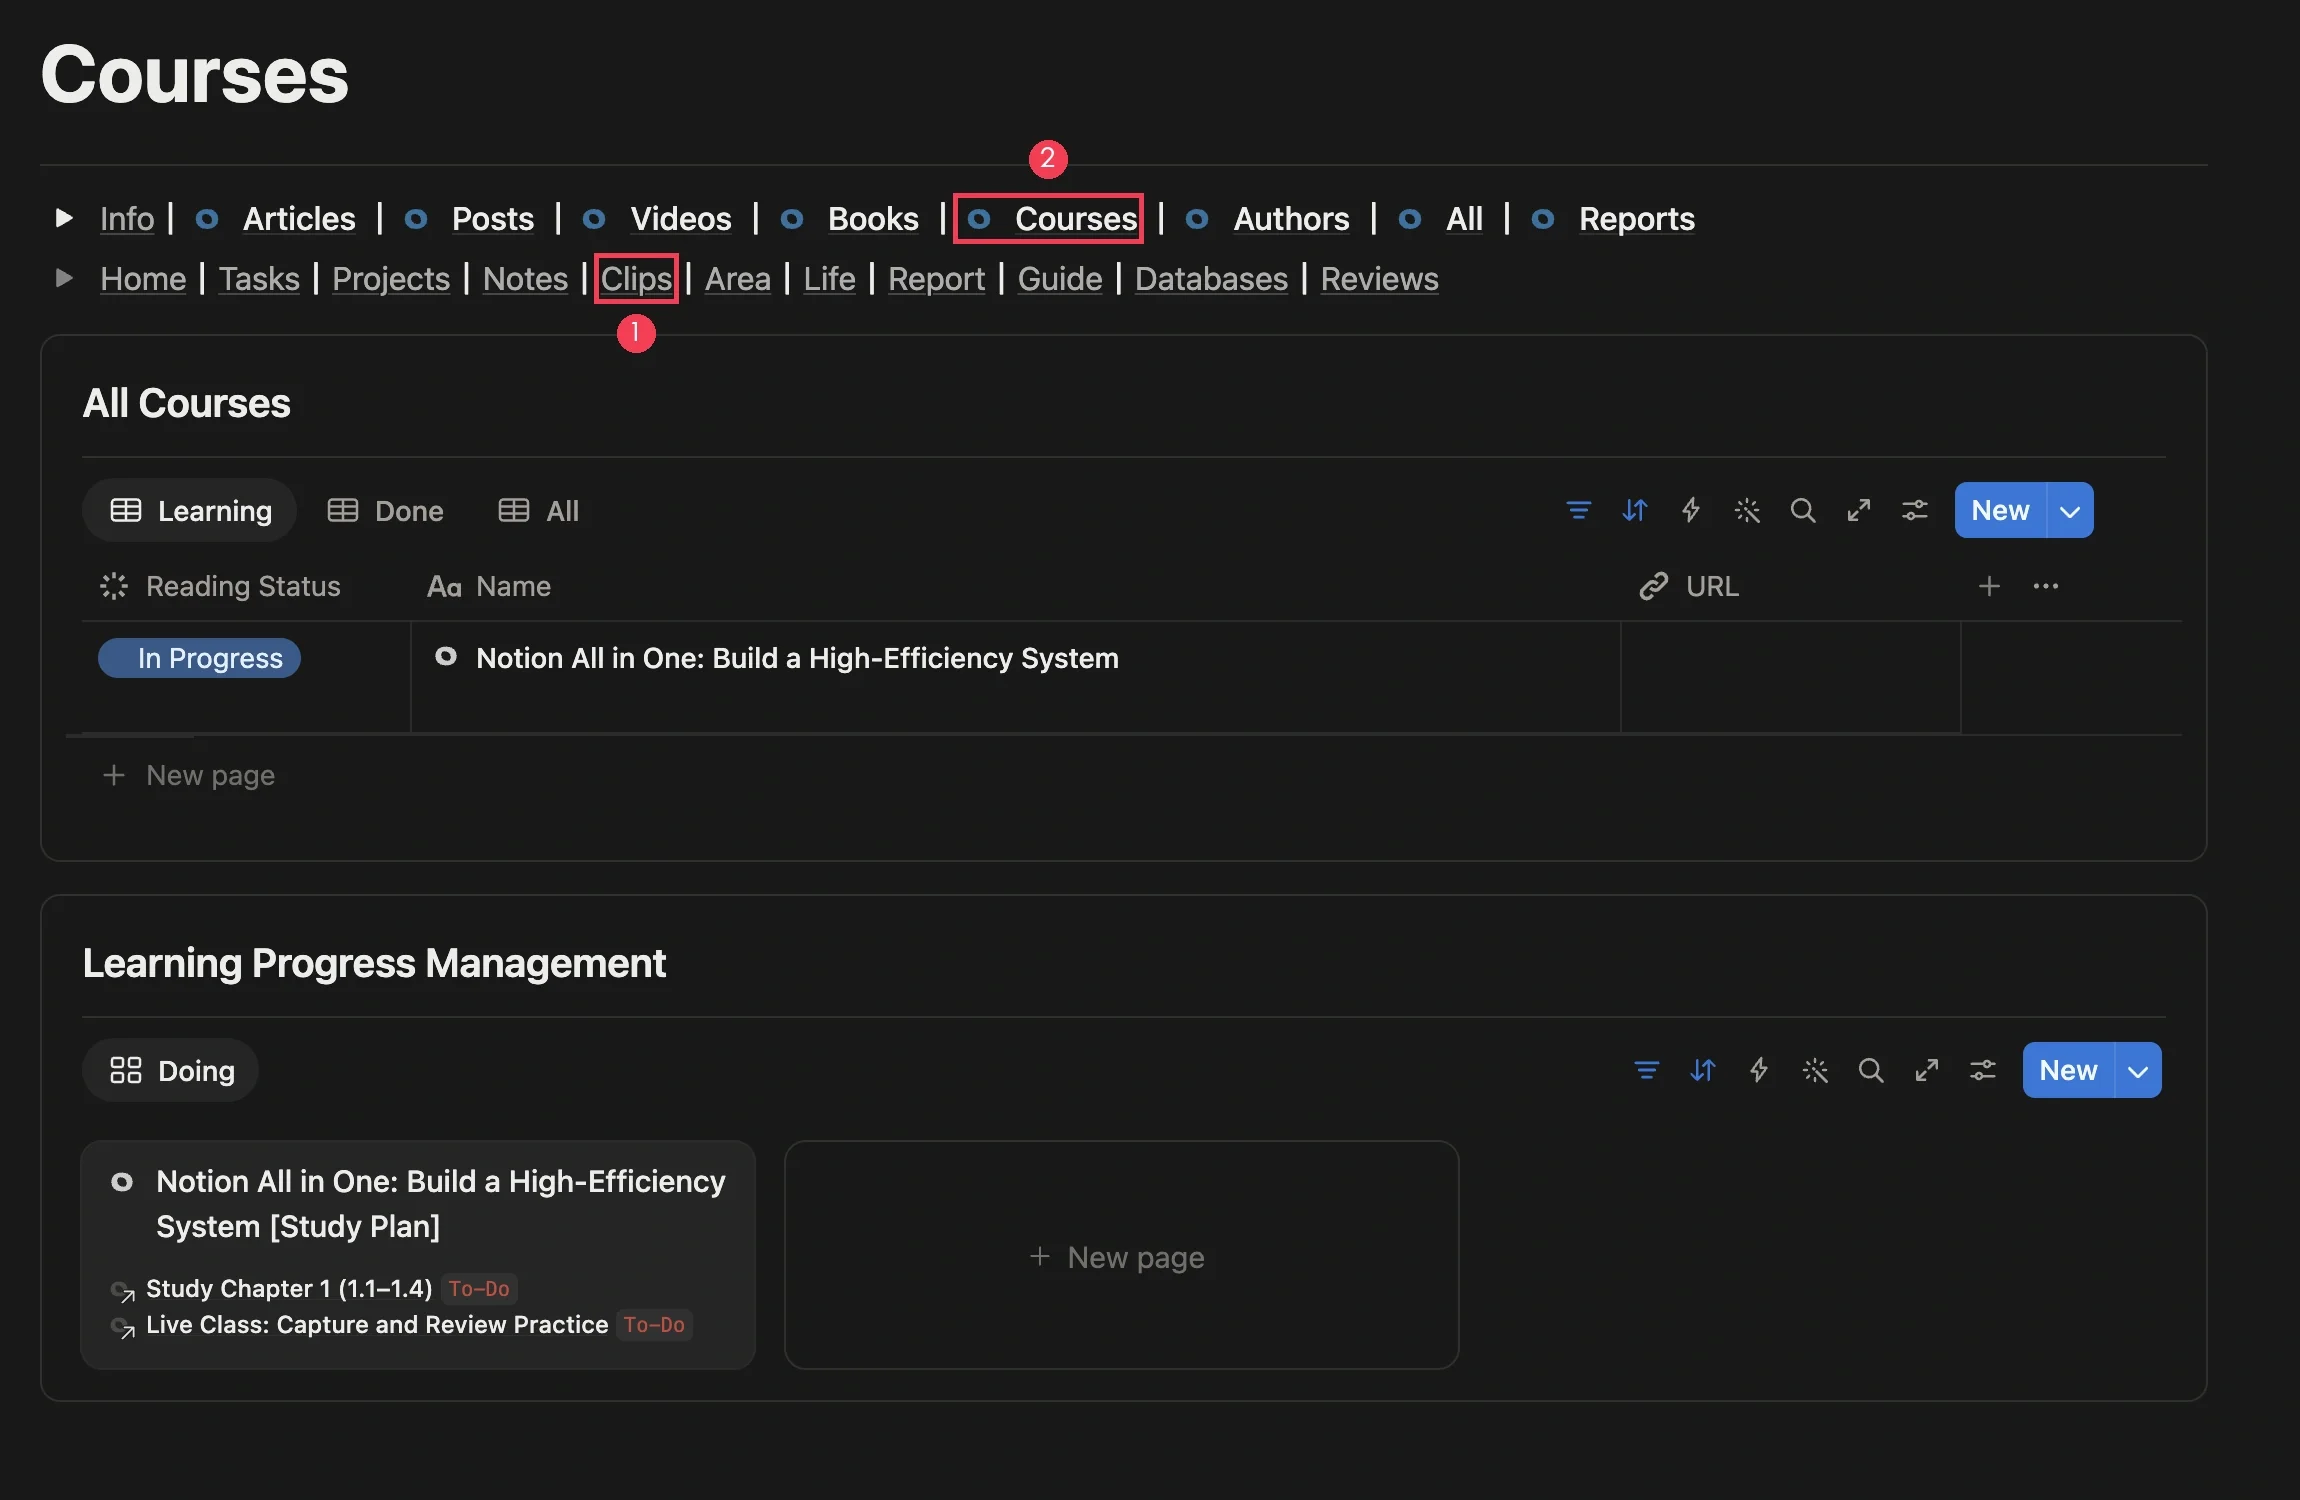Open the Reports page link
2300x1500 pixels.
(x=1637, y=219)
